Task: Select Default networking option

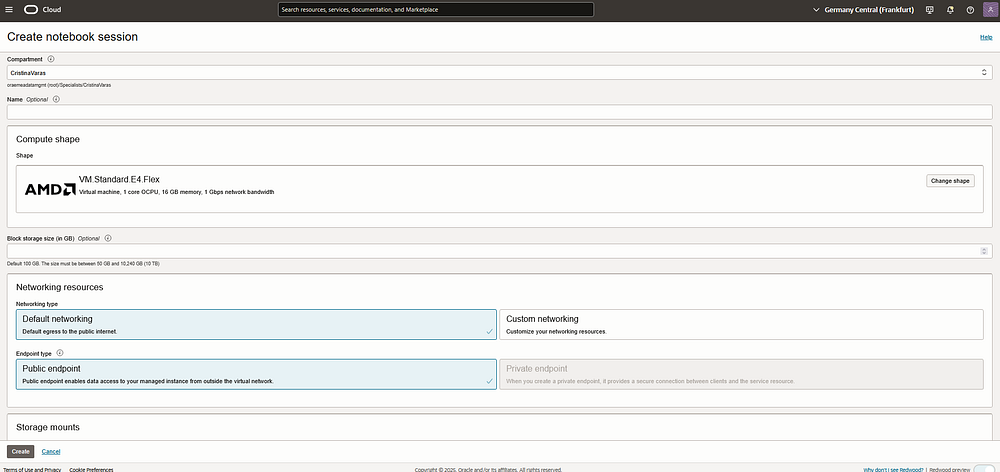Action: point(256,324)
